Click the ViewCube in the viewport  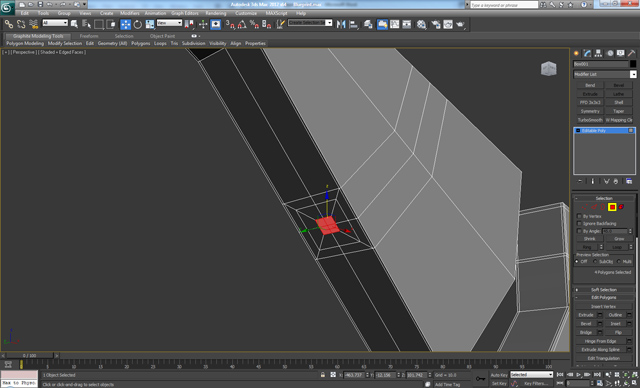[549, 69]
